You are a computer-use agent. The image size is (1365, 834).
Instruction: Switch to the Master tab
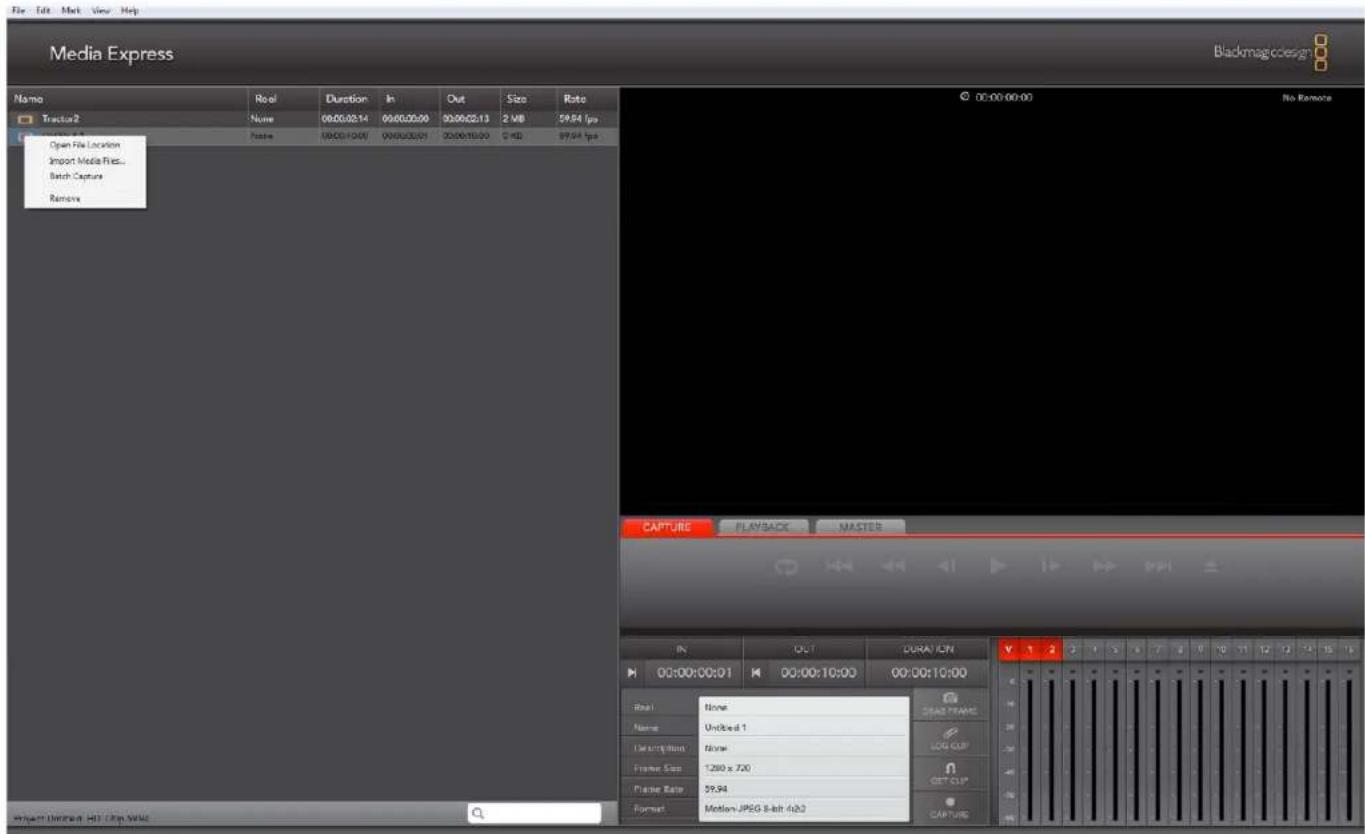[860, 527]
